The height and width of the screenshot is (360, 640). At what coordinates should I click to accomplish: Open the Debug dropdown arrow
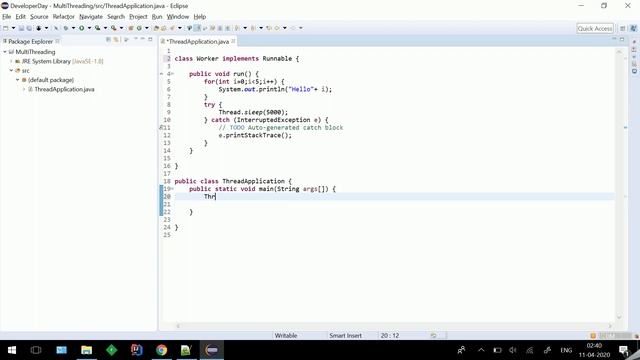[73, 28]
